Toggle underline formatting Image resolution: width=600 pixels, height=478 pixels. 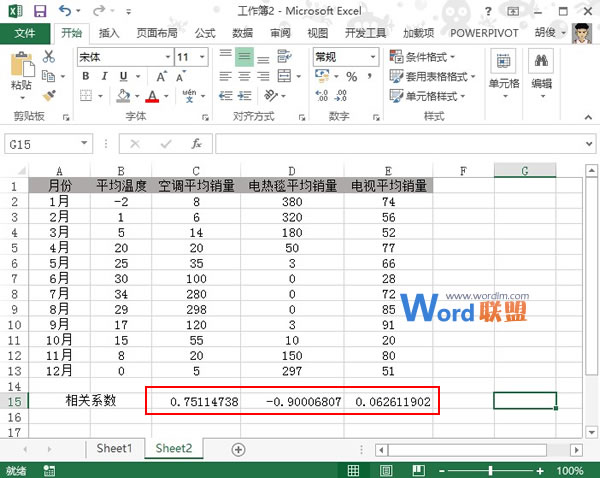(x=123, y=76)
